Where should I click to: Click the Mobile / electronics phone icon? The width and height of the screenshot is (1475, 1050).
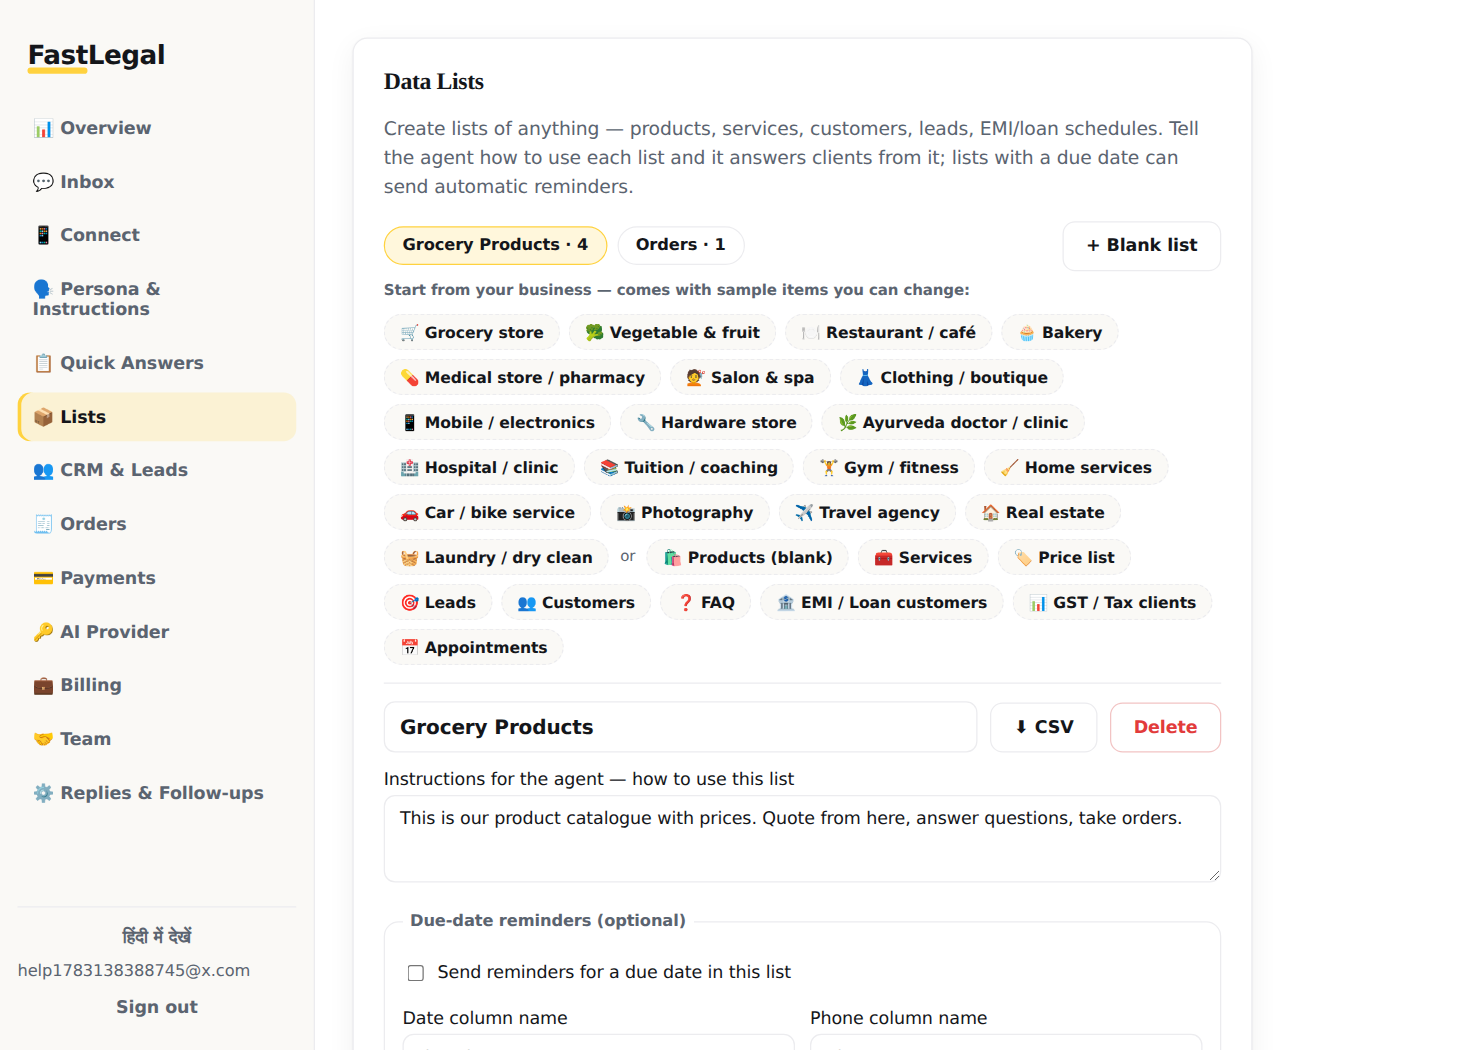[409, 423]
